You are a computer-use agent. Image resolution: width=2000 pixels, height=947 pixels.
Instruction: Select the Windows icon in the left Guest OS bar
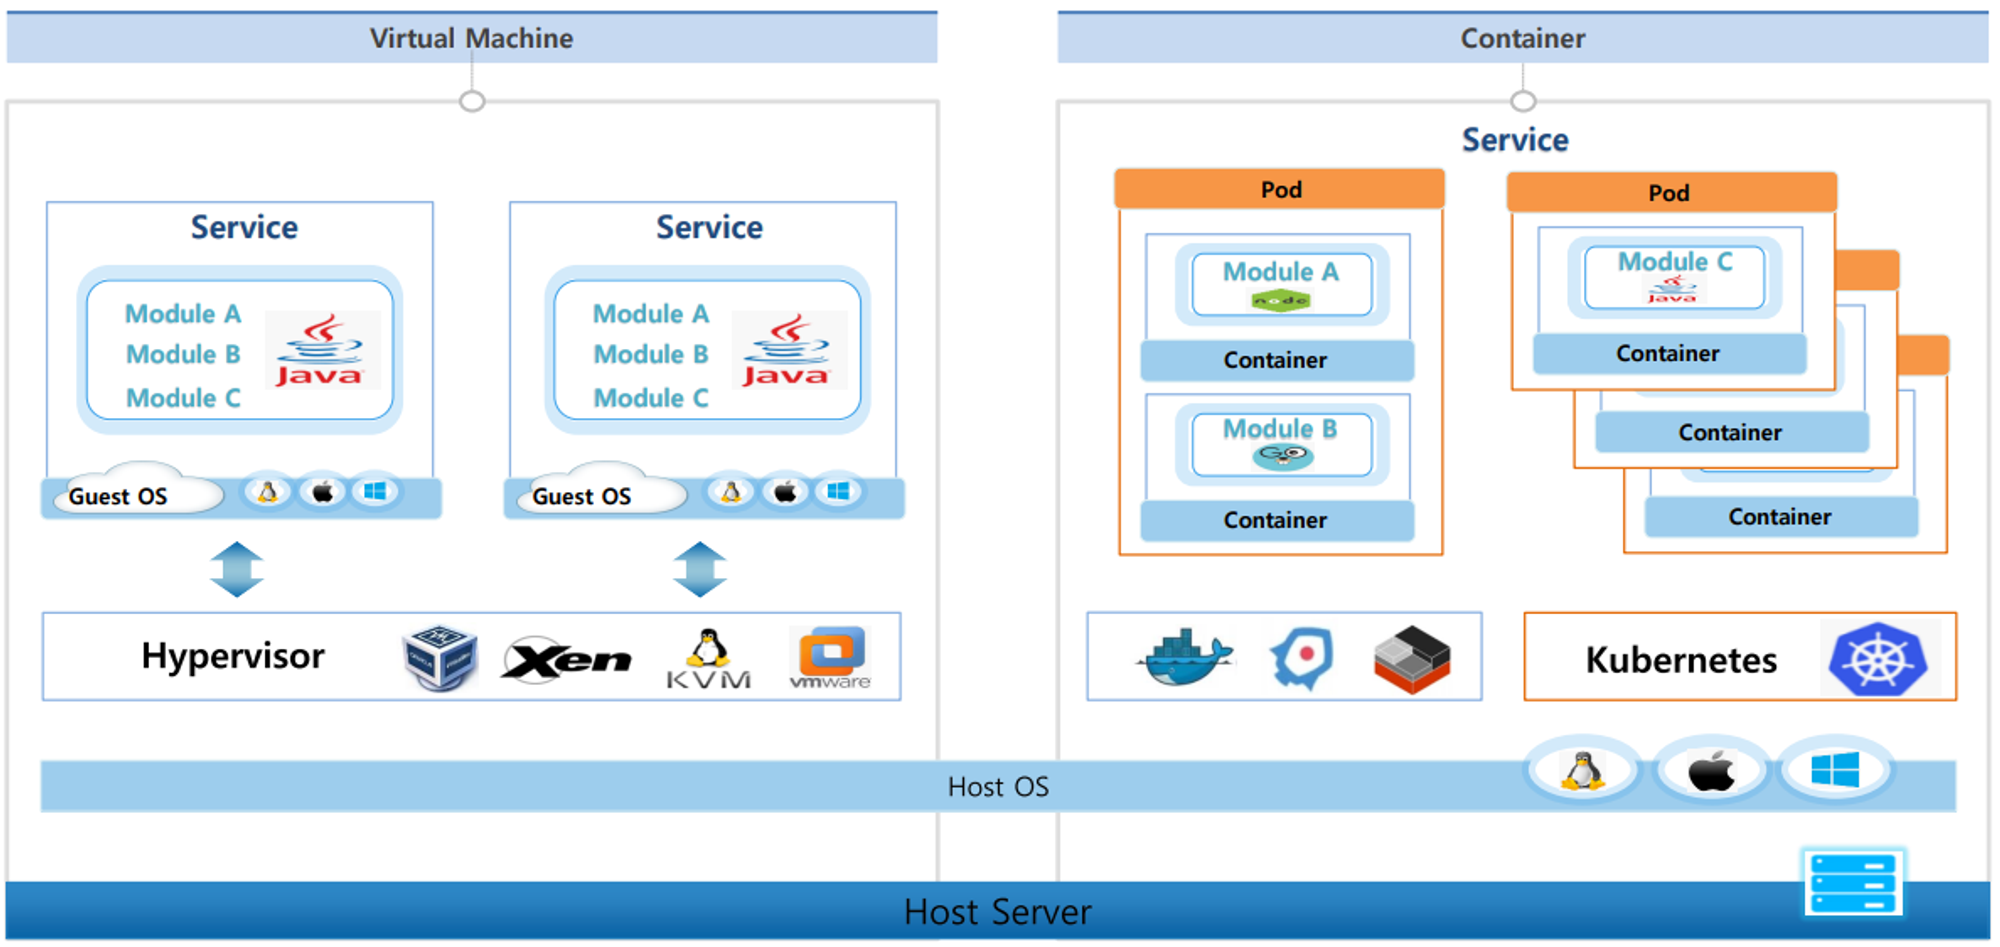point(375,491)
